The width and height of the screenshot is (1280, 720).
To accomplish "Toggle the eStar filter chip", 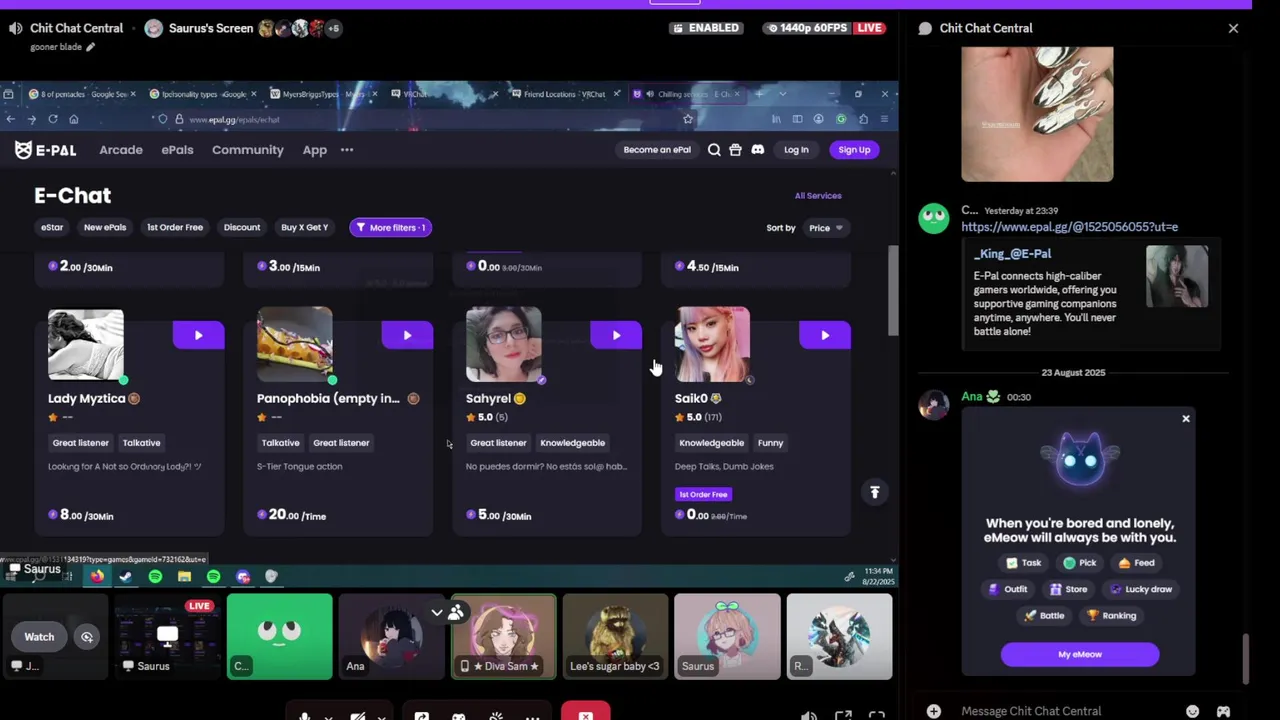I will tap(52, 227).
